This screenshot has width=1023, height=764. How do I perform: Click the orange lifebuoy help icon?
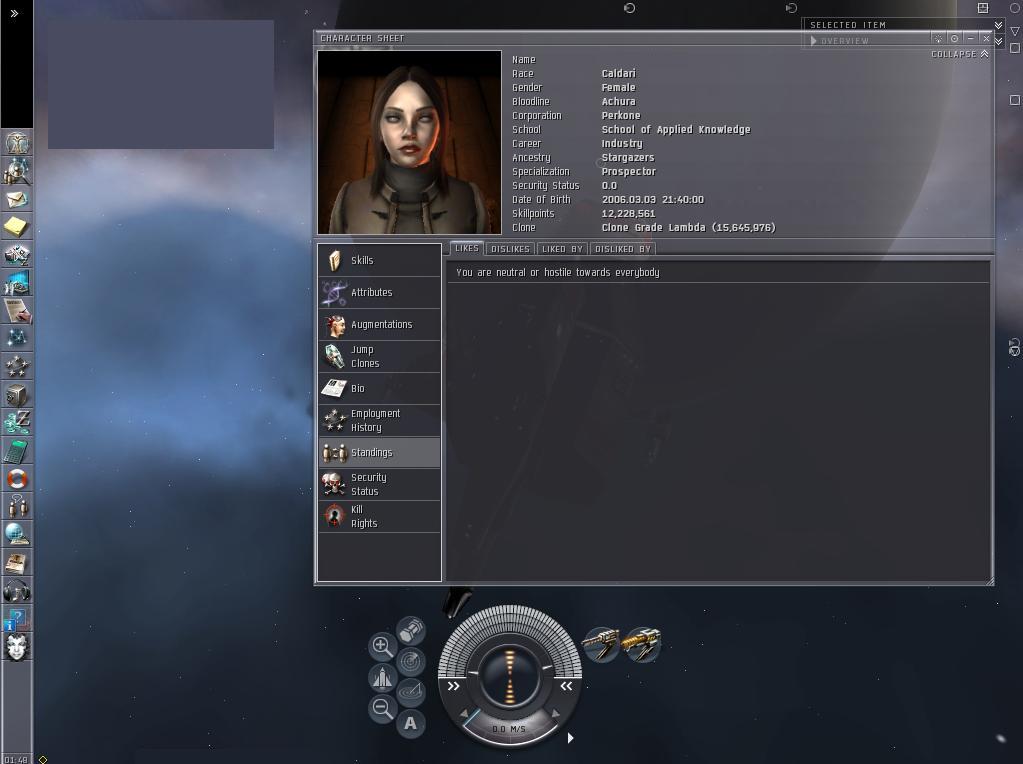17,479
